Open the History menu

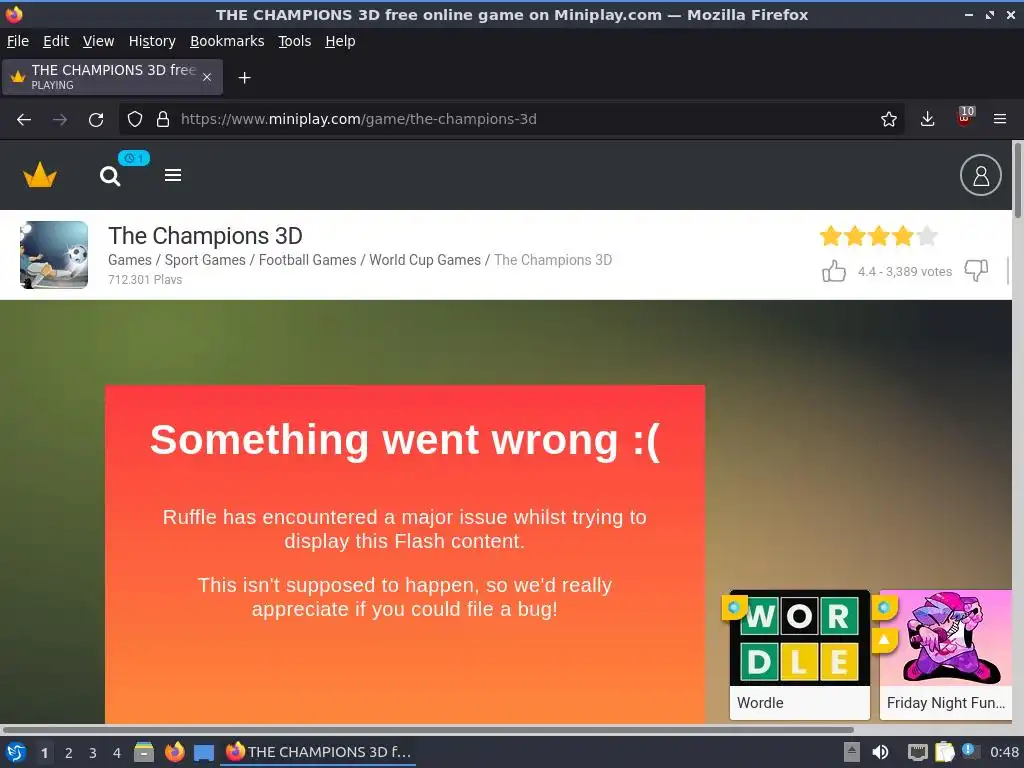(152, 41)
